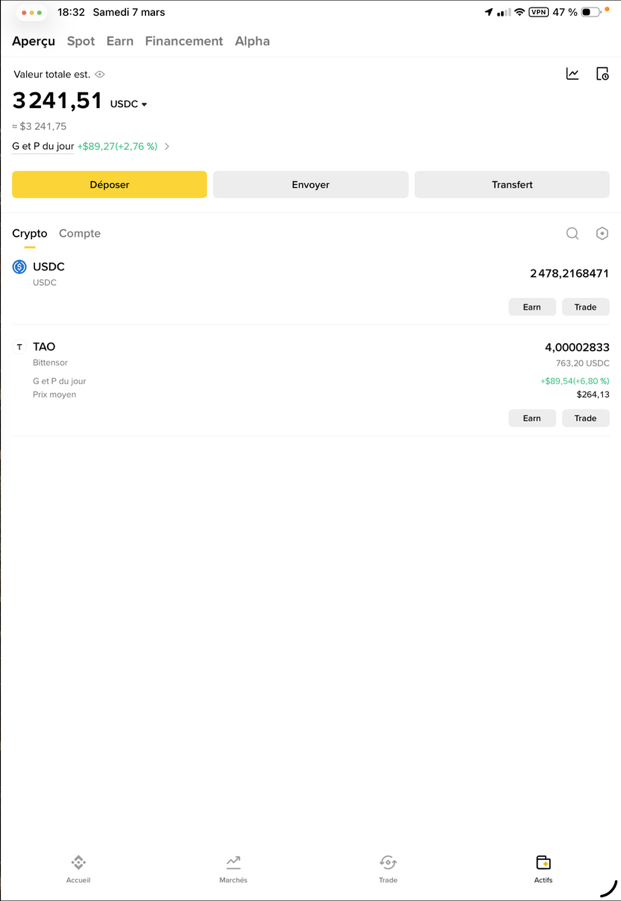Click the Prix moyen label
Image resolution: width=621 pixels, height=901 pixels.
pos(54,395)
